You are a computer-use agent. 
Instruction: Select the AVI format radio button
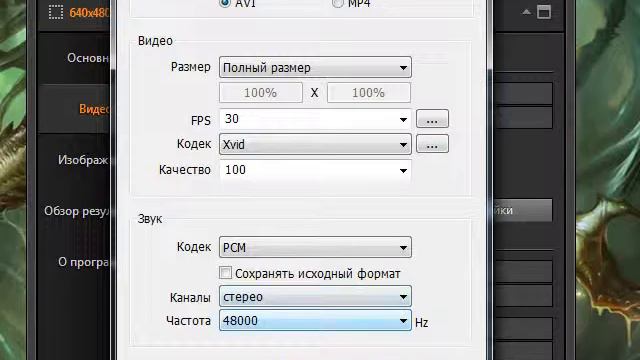point(225,3)
